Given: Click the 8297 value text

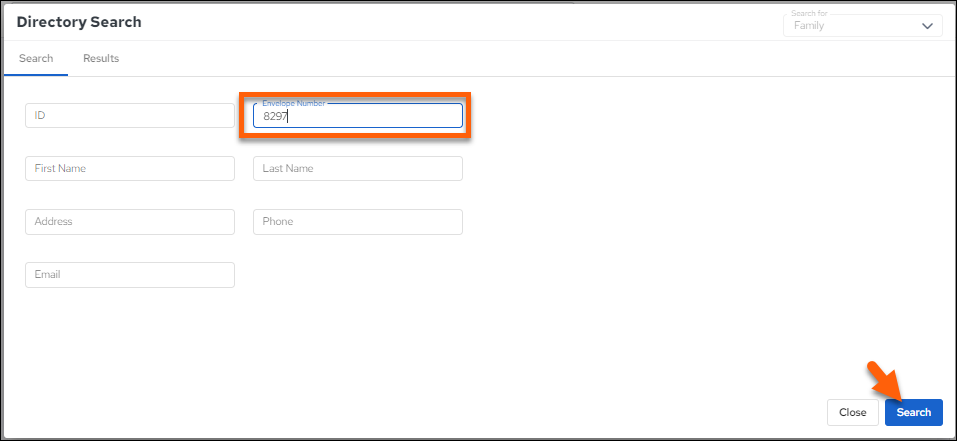Looking at the screenshot, I should pyautogui.click(x=275, y=116).
